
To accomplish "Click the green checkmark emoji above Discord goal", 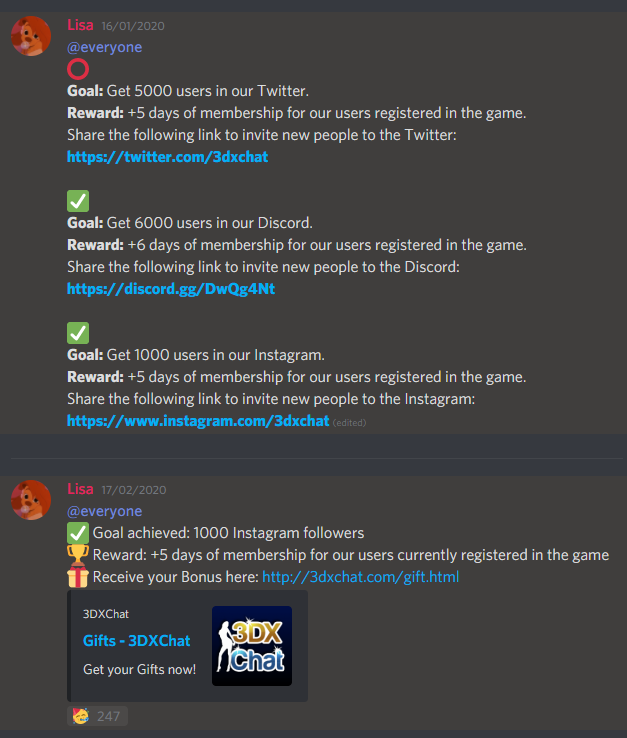I will (x=78, y=201).
